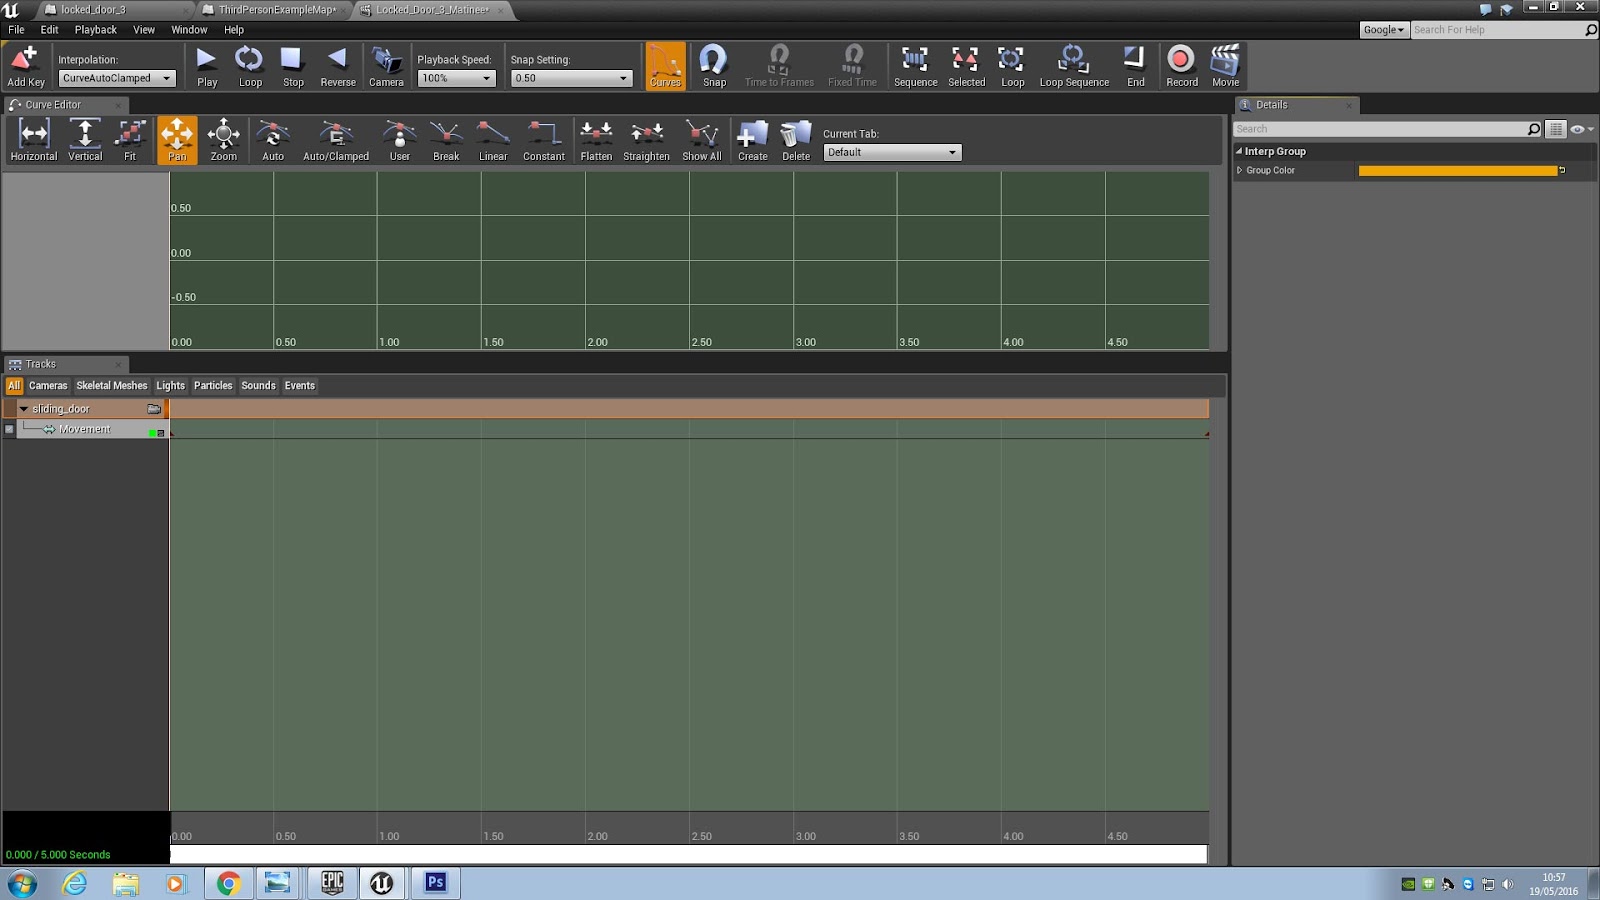
Task: Play the sequence in Reverse
Action: (338, 66)
